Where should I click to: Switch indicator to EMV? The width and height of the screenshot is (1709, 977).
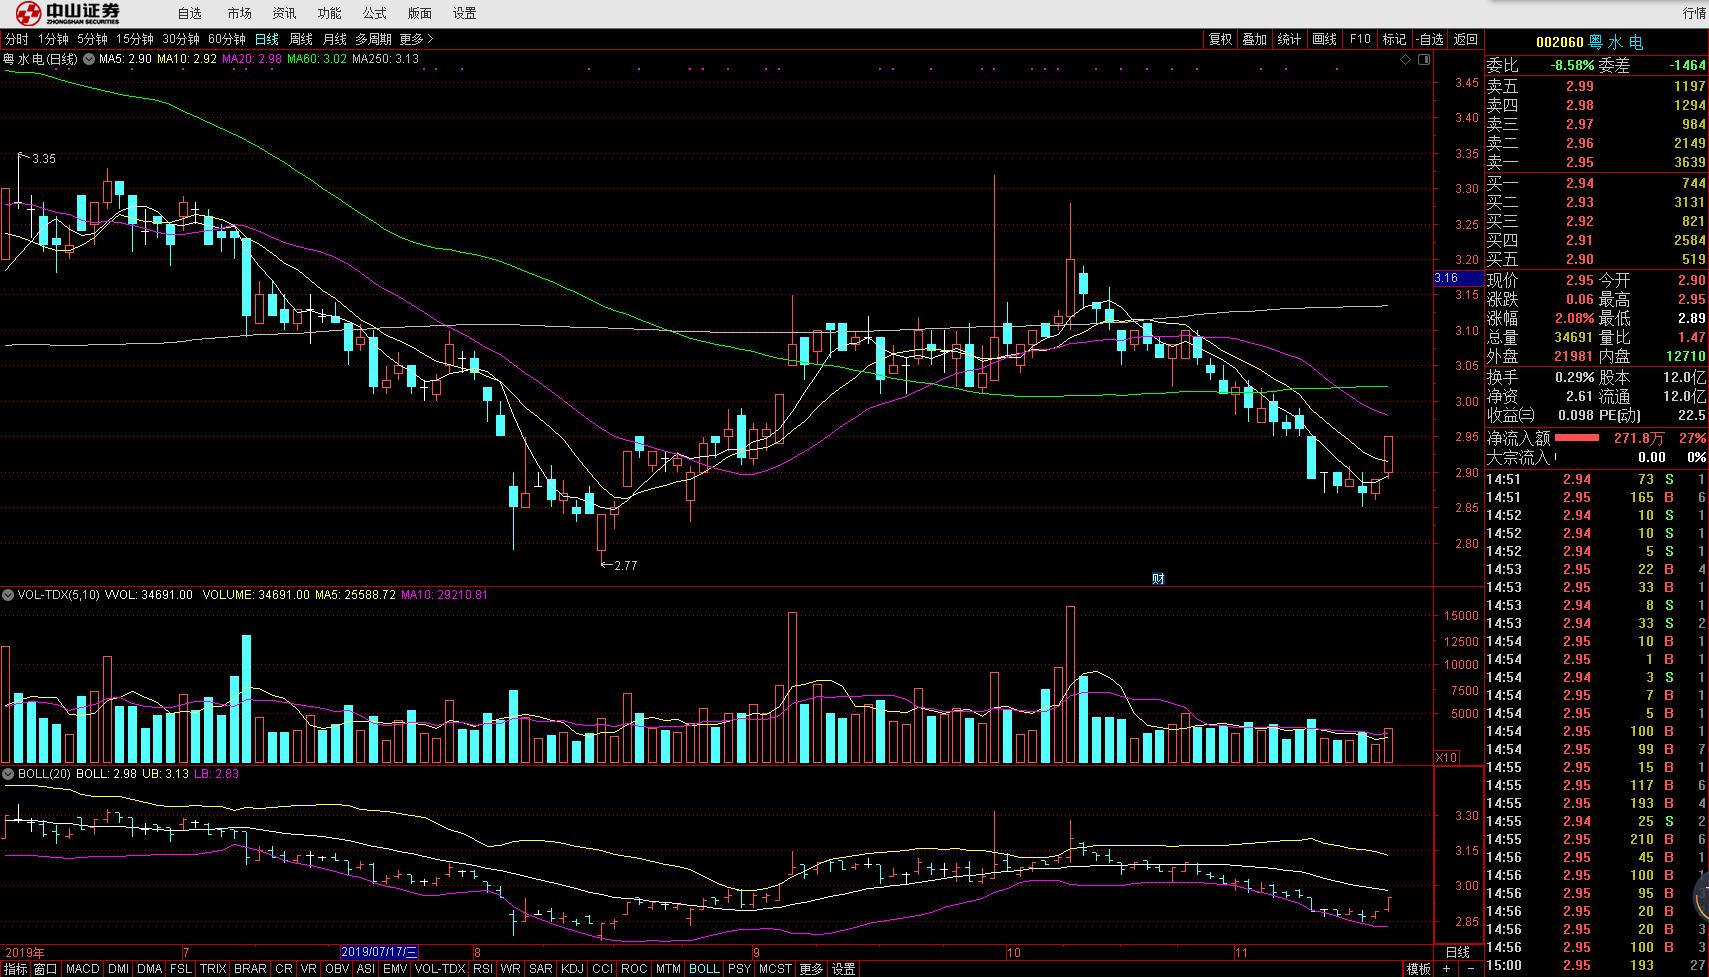click(x=395, y=969)
